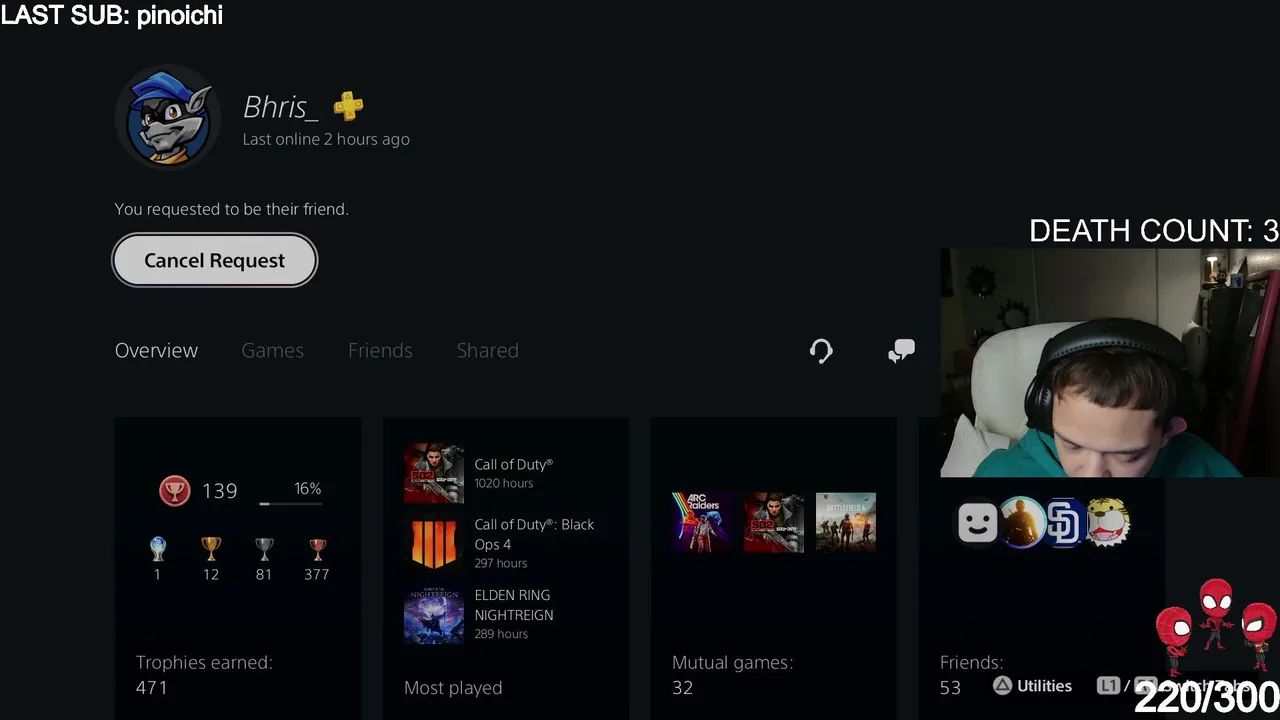
Task: Click the LAST SUB: pinoichi overlay text
Action: [x=112, y=15]
